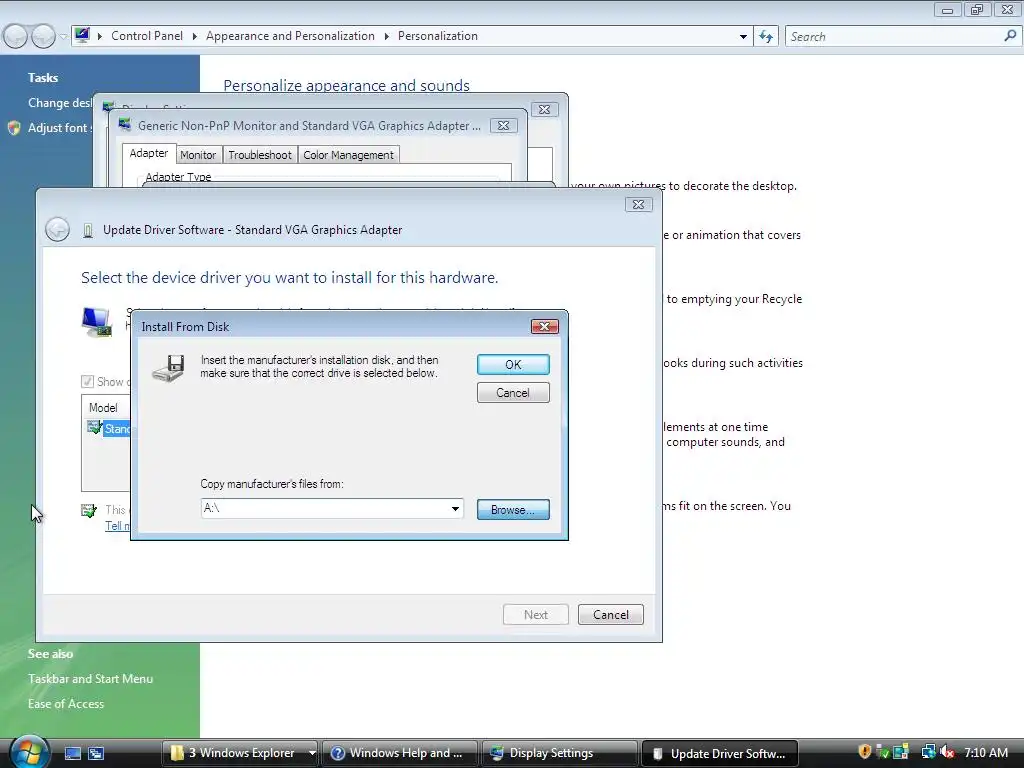This screenshot has height=768, width=1024.
Task: Select the Standard VGA model list entry
Action: pyautogui.click(x=109, y=428)
